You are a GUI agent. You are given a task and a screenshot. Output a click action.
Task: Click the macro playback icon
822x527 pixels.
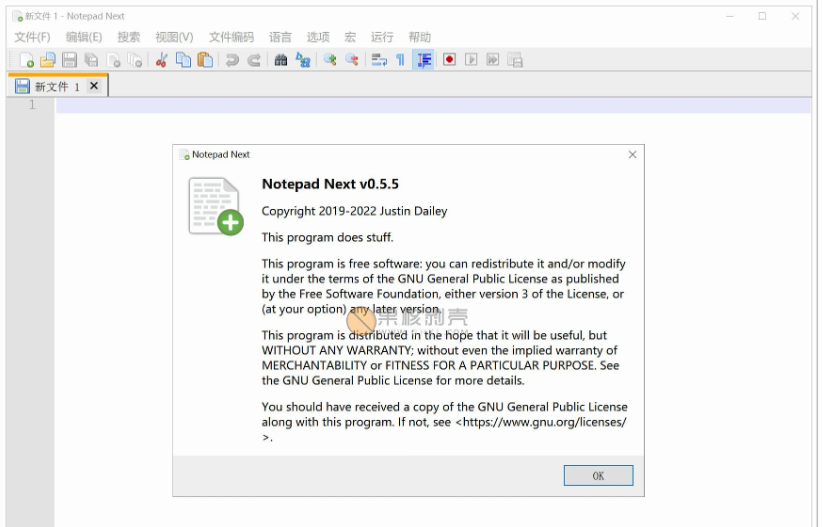(471, 60)
